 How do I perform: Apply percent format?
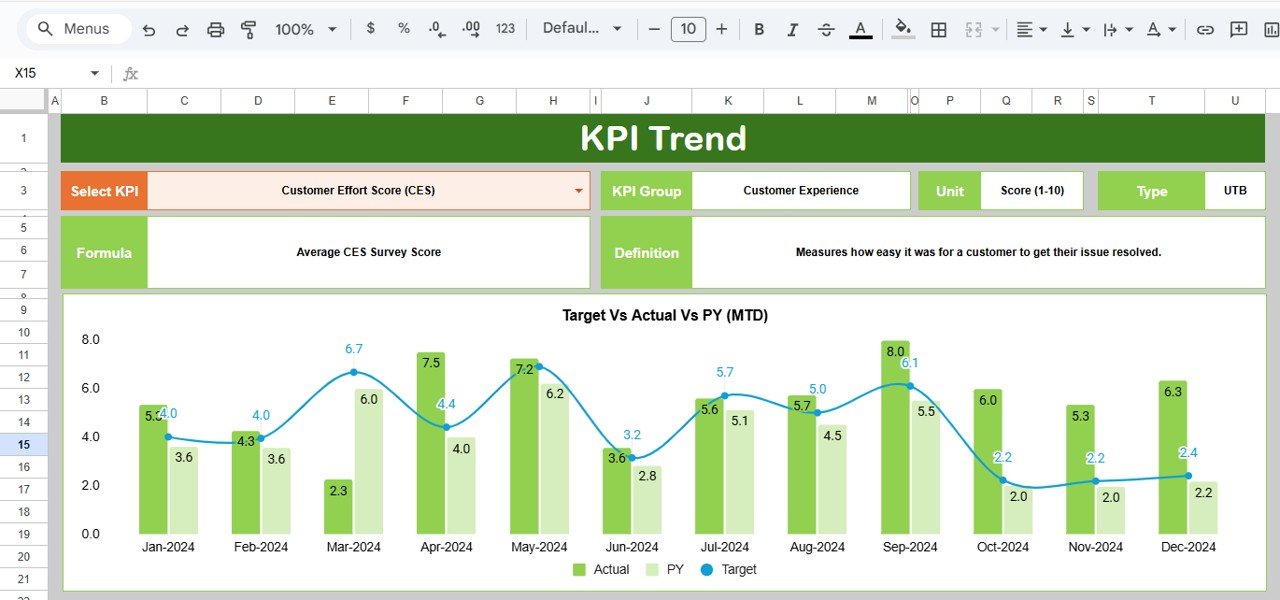coord(403,29)
